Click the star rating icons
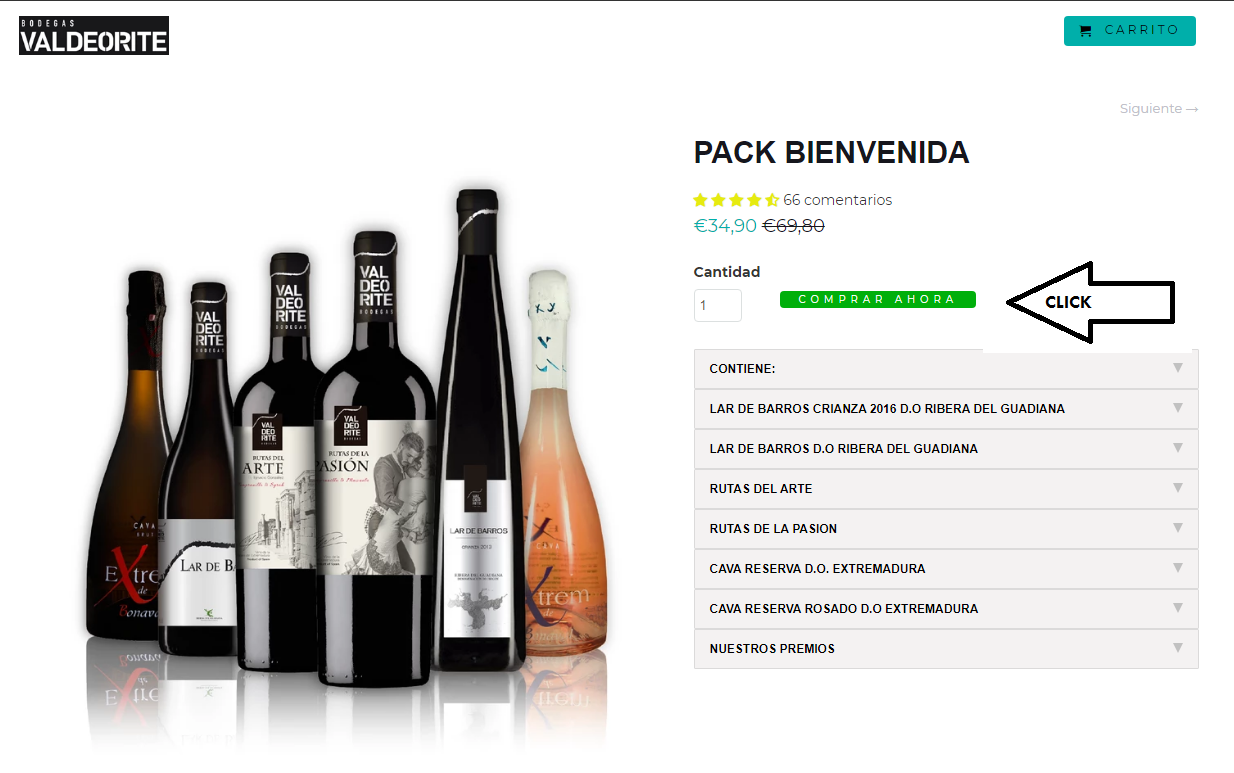 (736, 200)
